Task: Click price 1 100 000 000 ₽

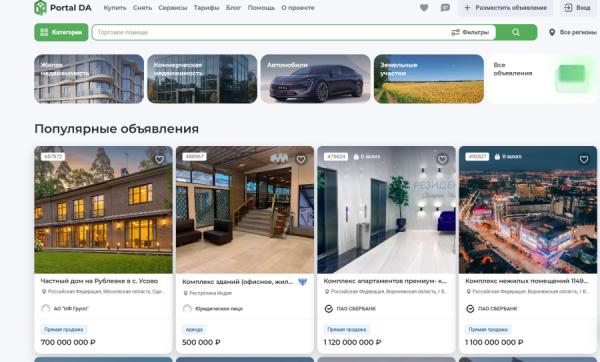Action: coord(494,342)
